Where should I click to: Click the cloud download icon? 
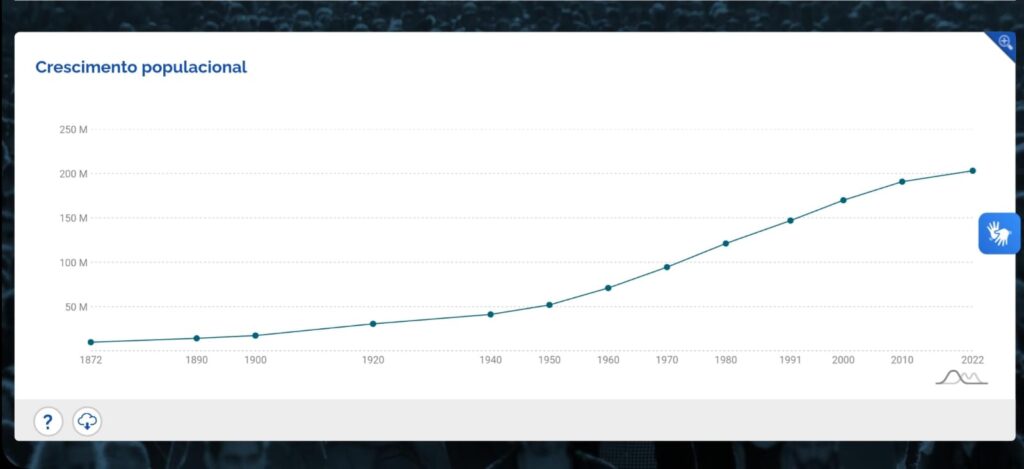point(87,421)
